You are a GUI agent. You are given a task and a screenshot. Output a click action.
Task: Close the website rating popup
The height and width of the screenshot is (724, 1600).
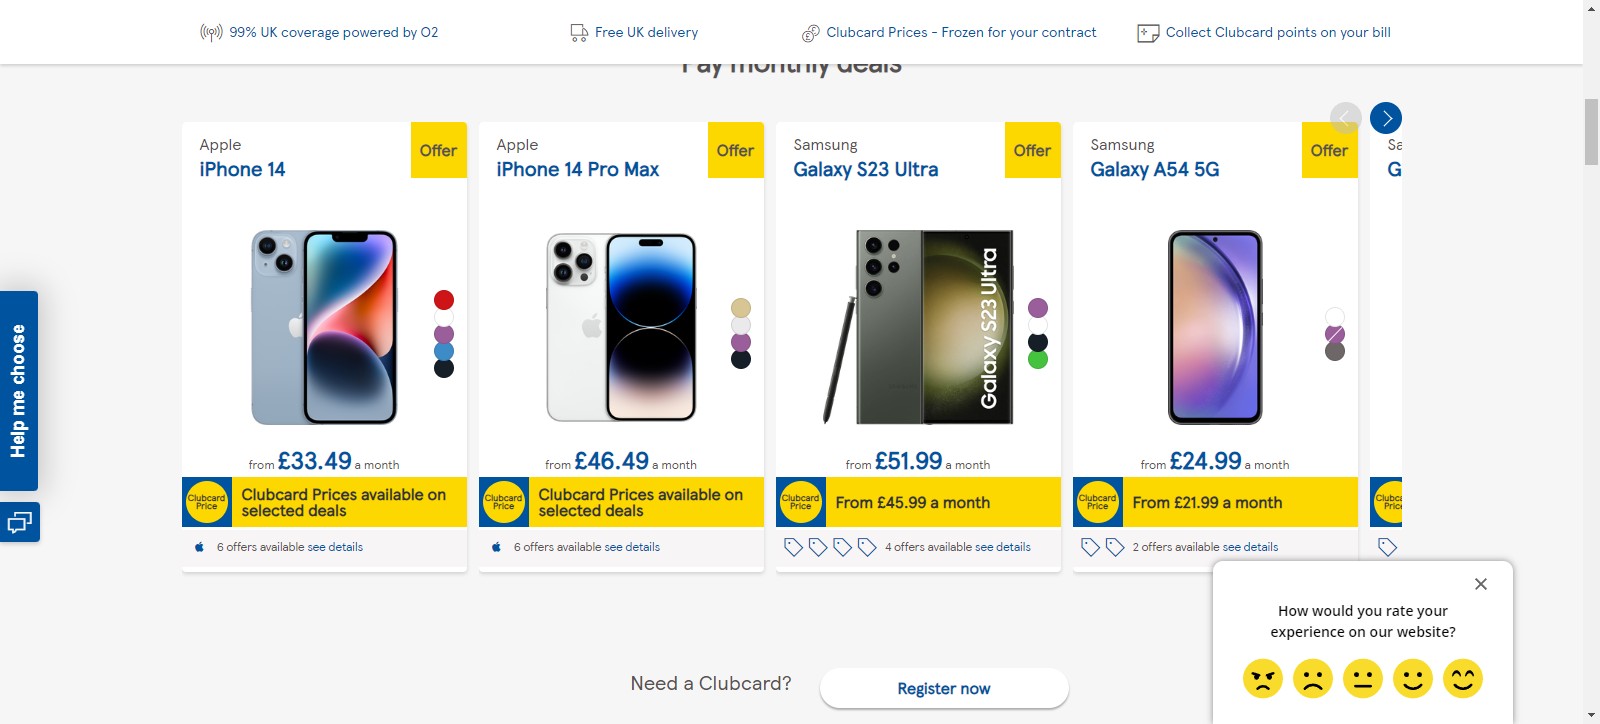[x=1481, y=584]
